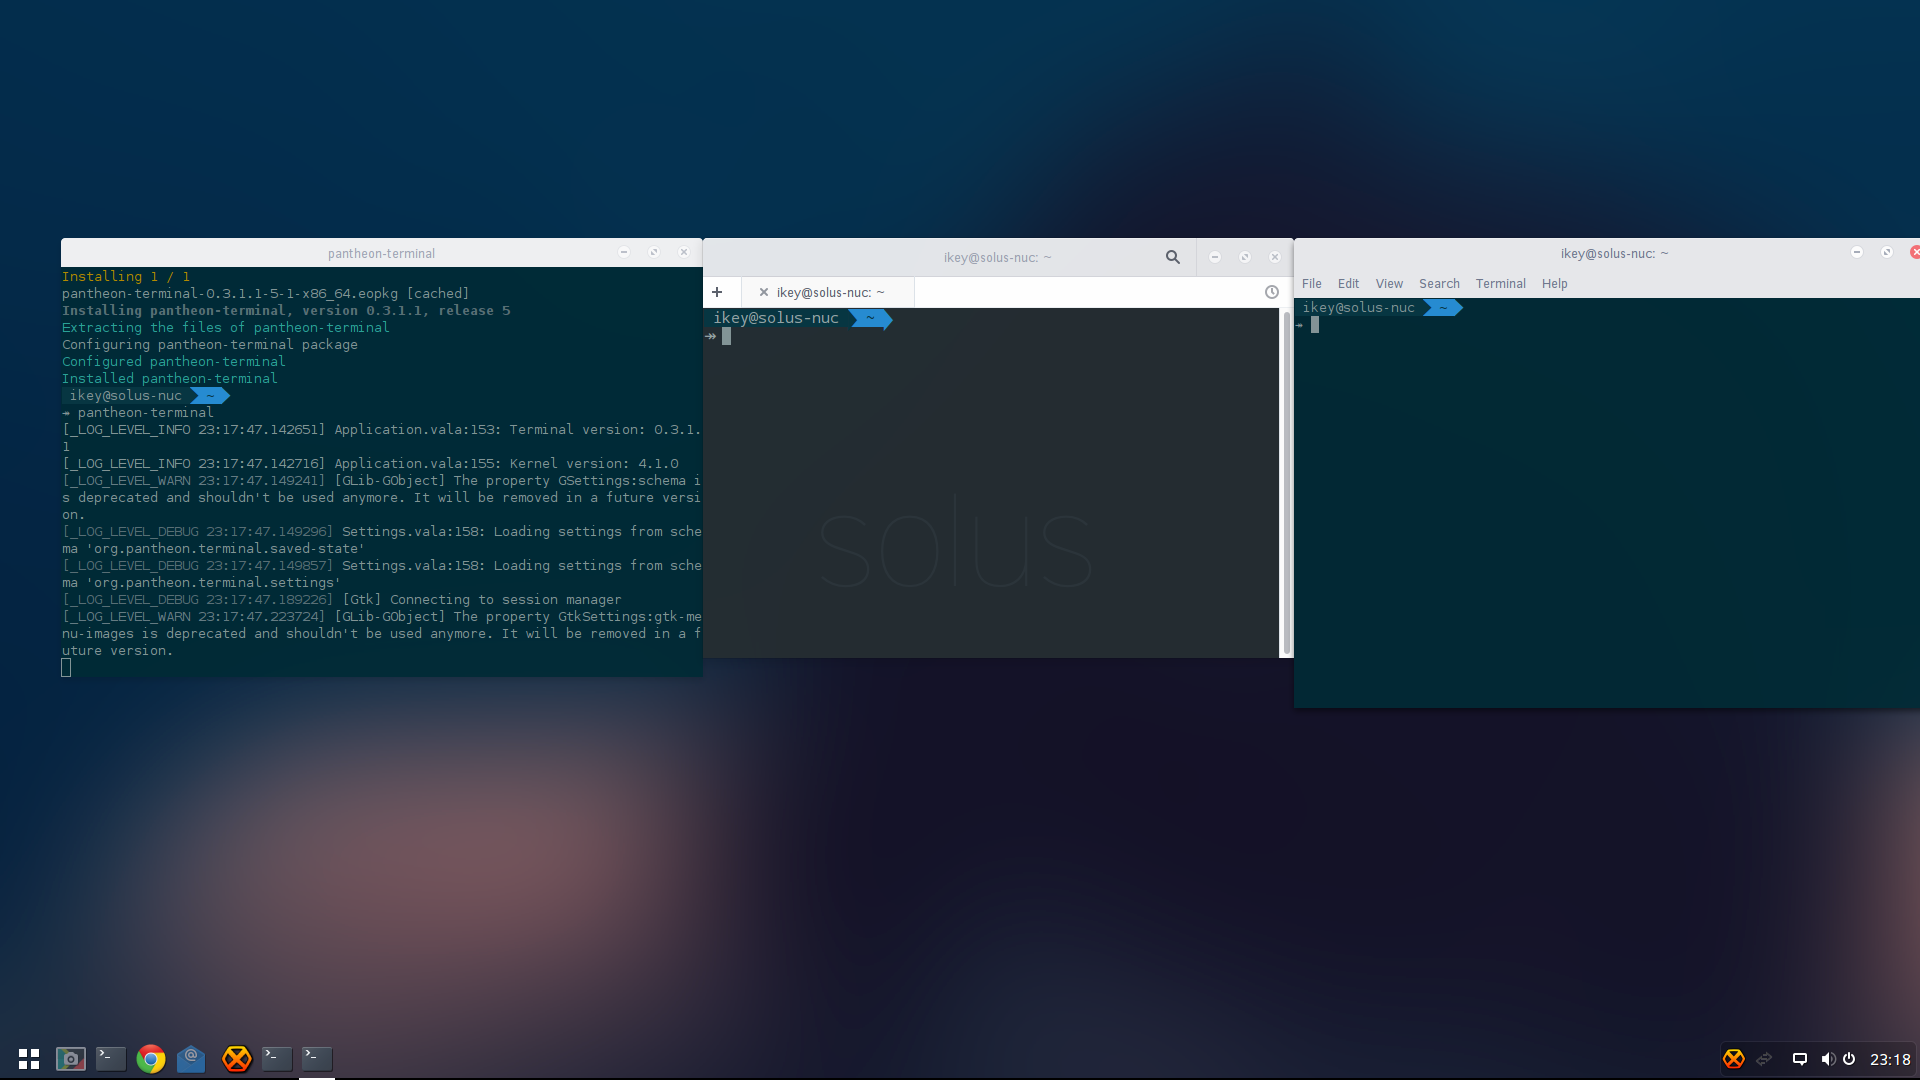Close the right terminal with red button

pyautogui.click(x=1915, y=252)
